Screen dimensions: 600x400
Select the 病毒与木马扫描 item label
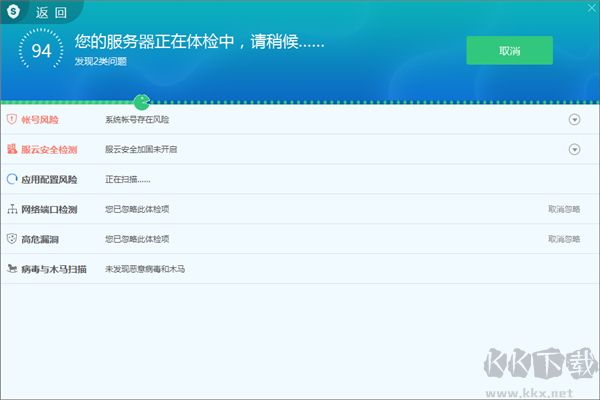(54, 269)
